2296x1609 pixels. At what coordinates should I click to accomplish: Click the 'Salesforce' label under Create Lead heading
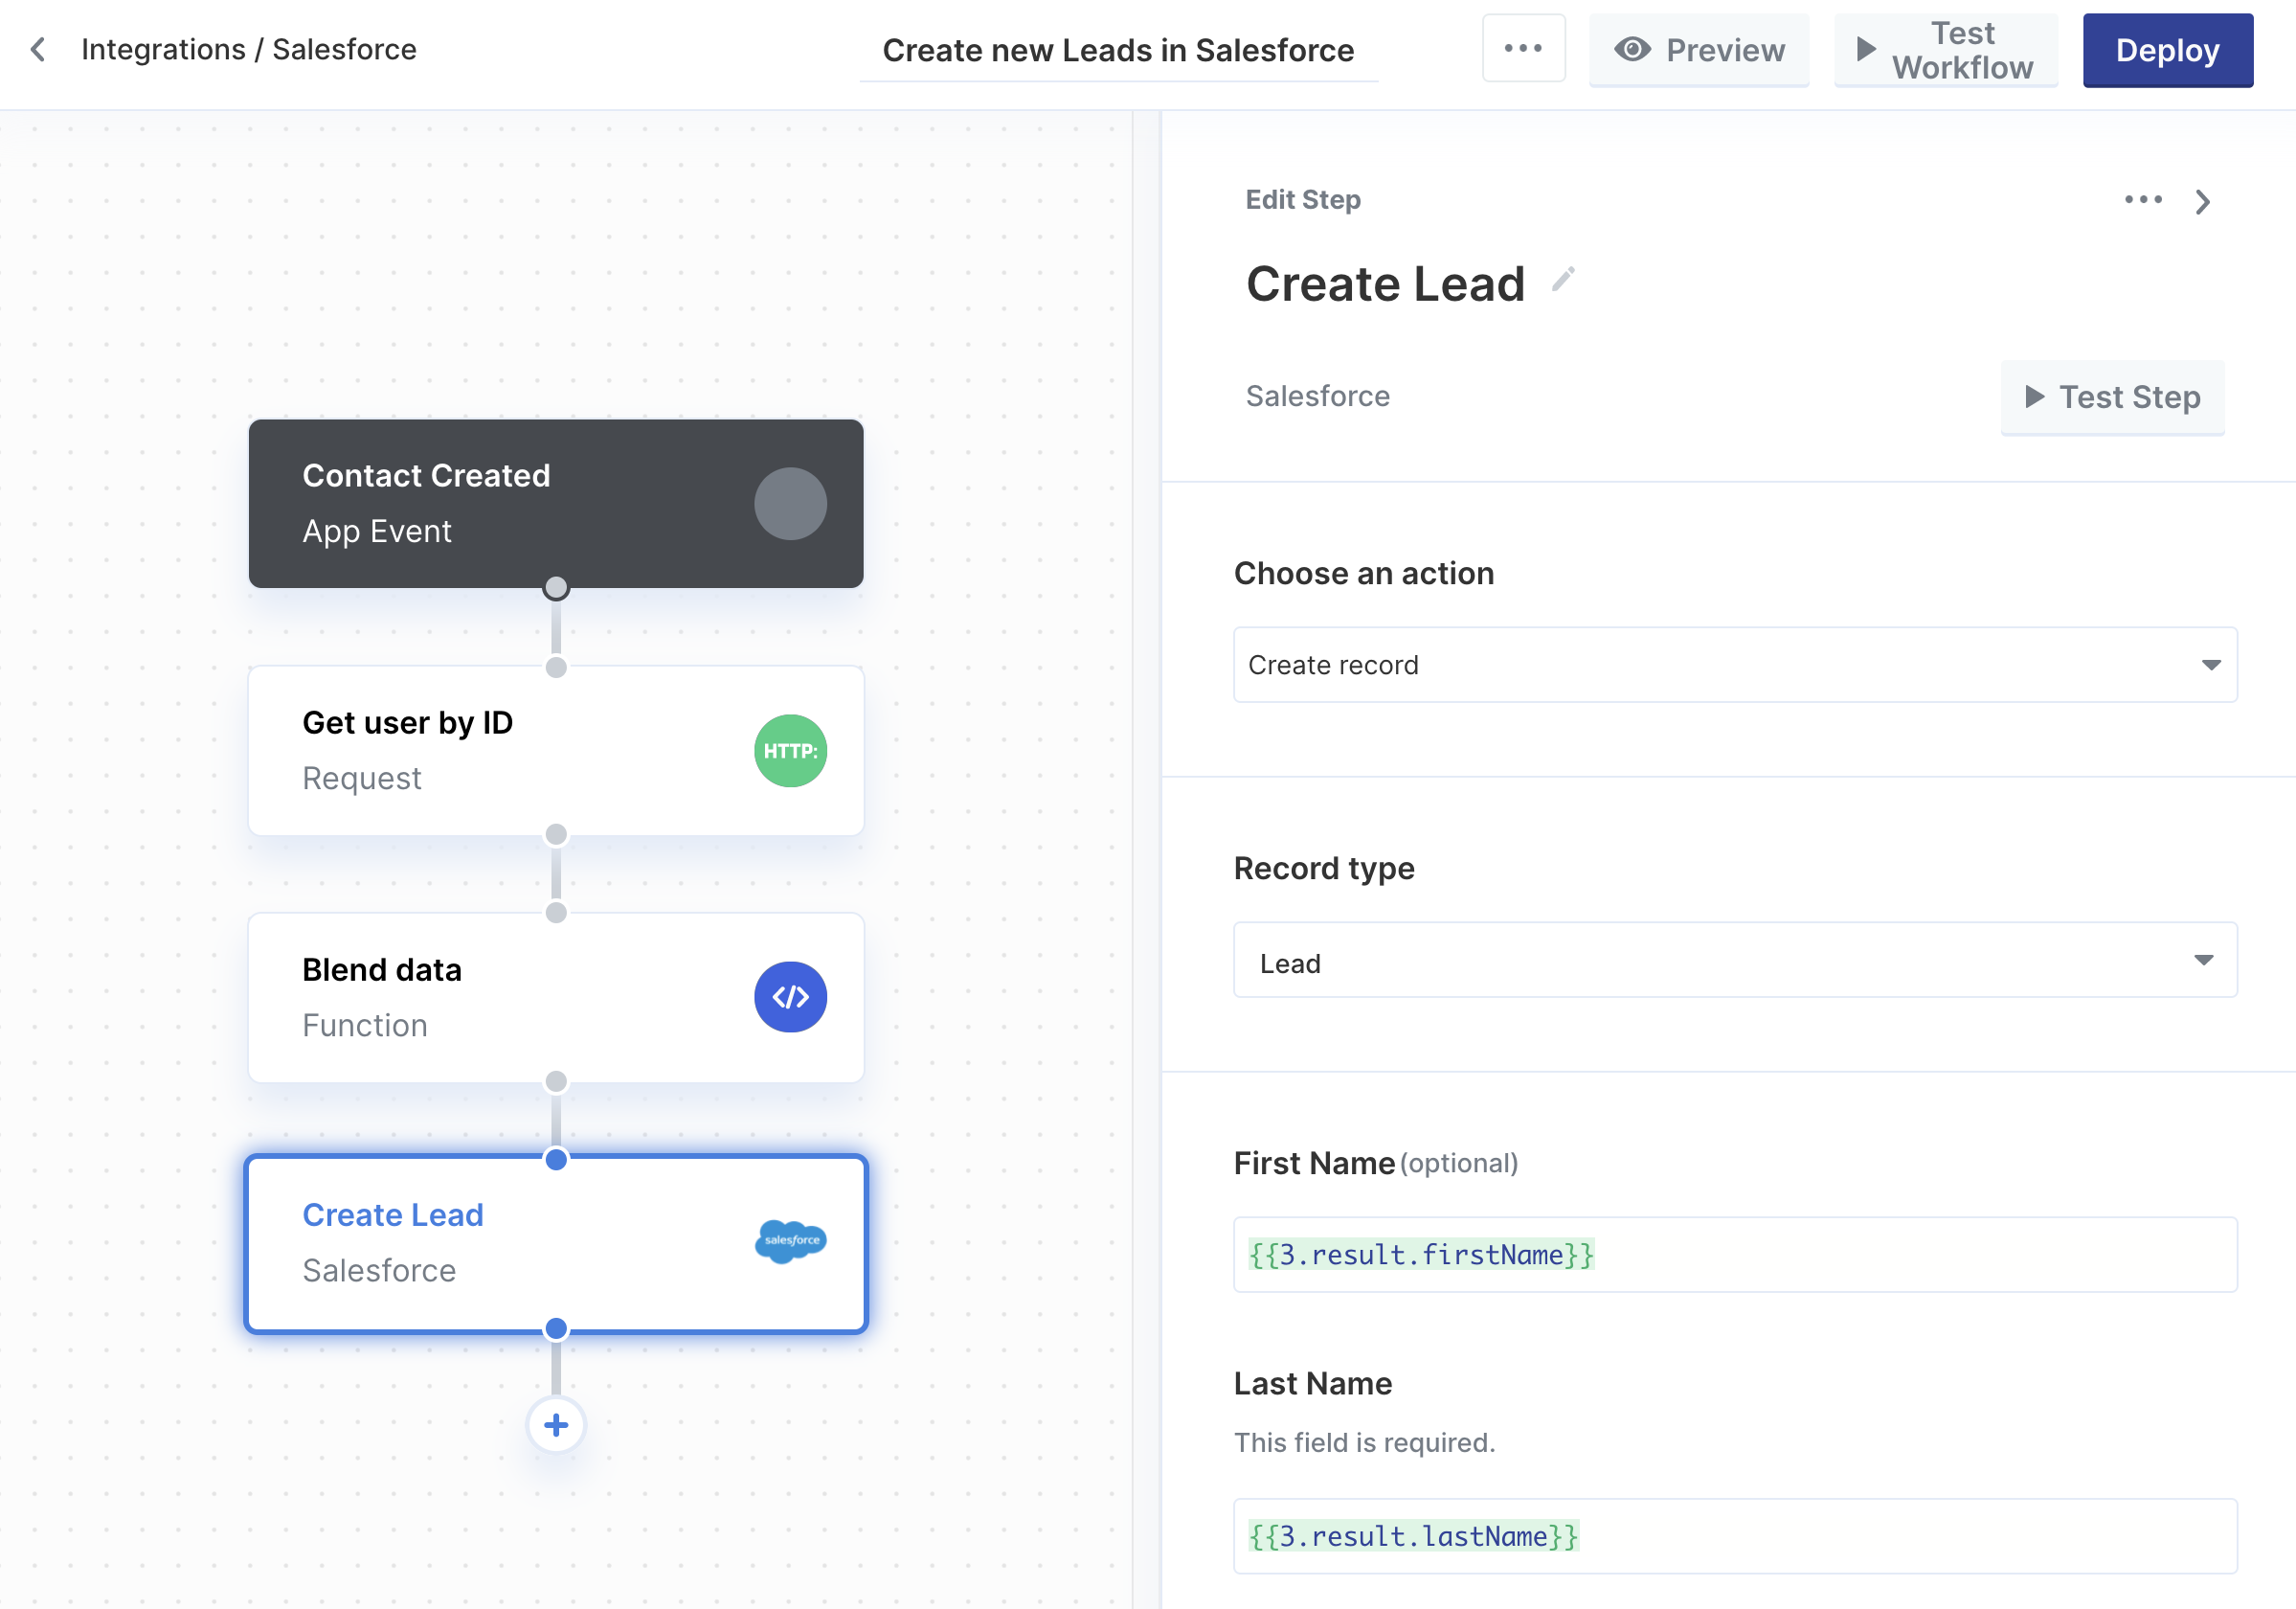pyautogui.click(x=1317, y=396)
